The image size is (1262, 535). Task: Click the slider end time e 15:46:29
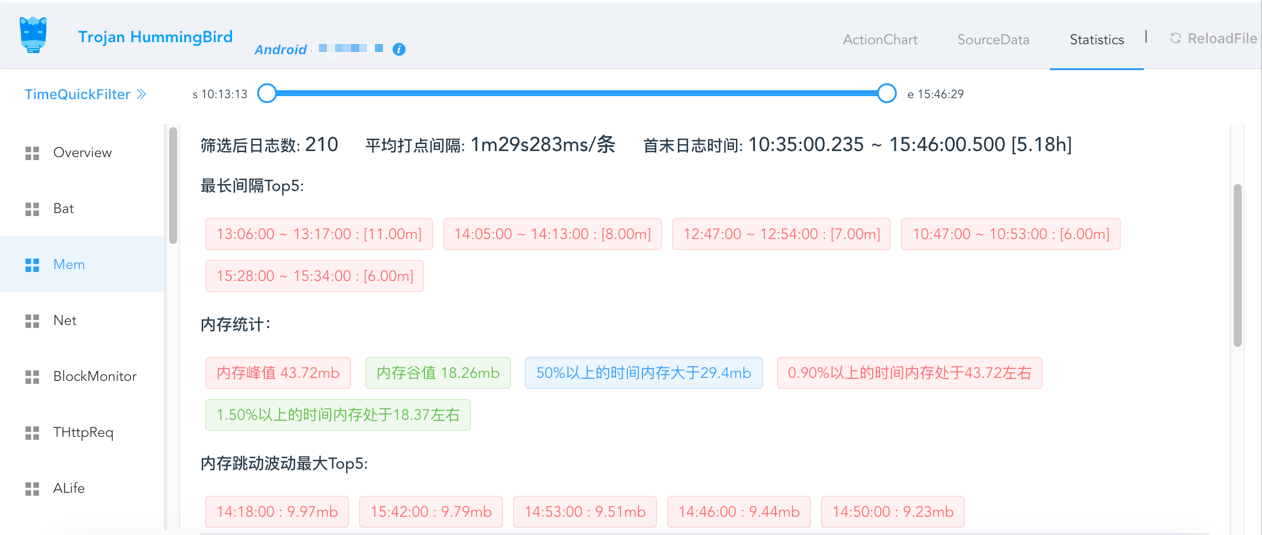pyautogui.click(x=936, y=94)
